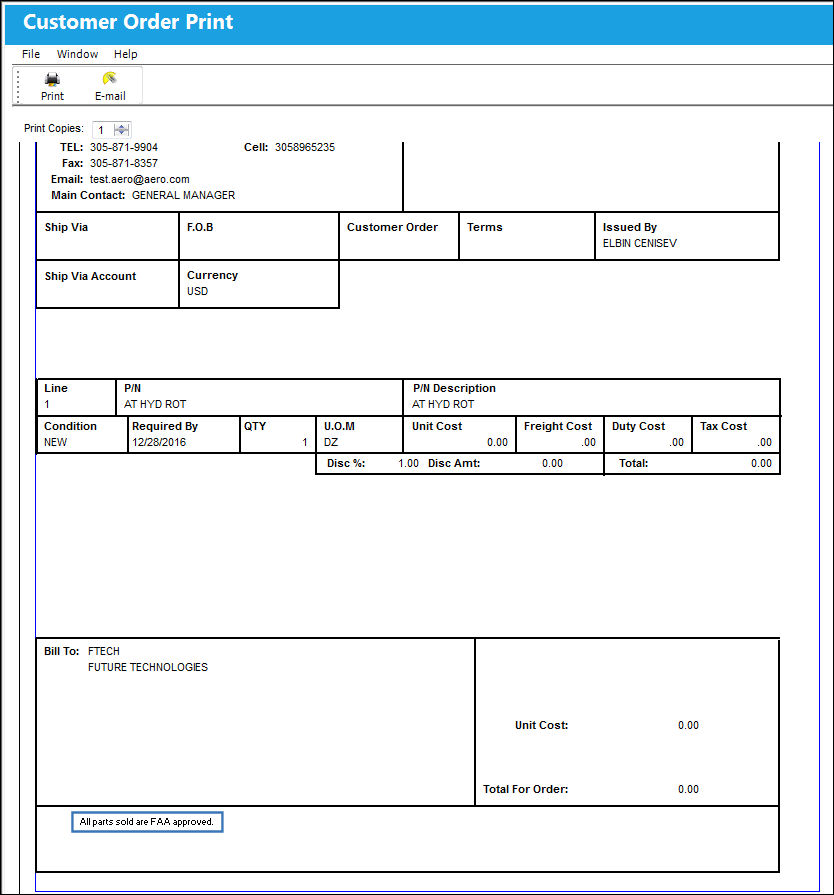Viewport: 834px width, 895px height.
Task: Click the Print Copies spinner arrows
Action: pos(122,130)
